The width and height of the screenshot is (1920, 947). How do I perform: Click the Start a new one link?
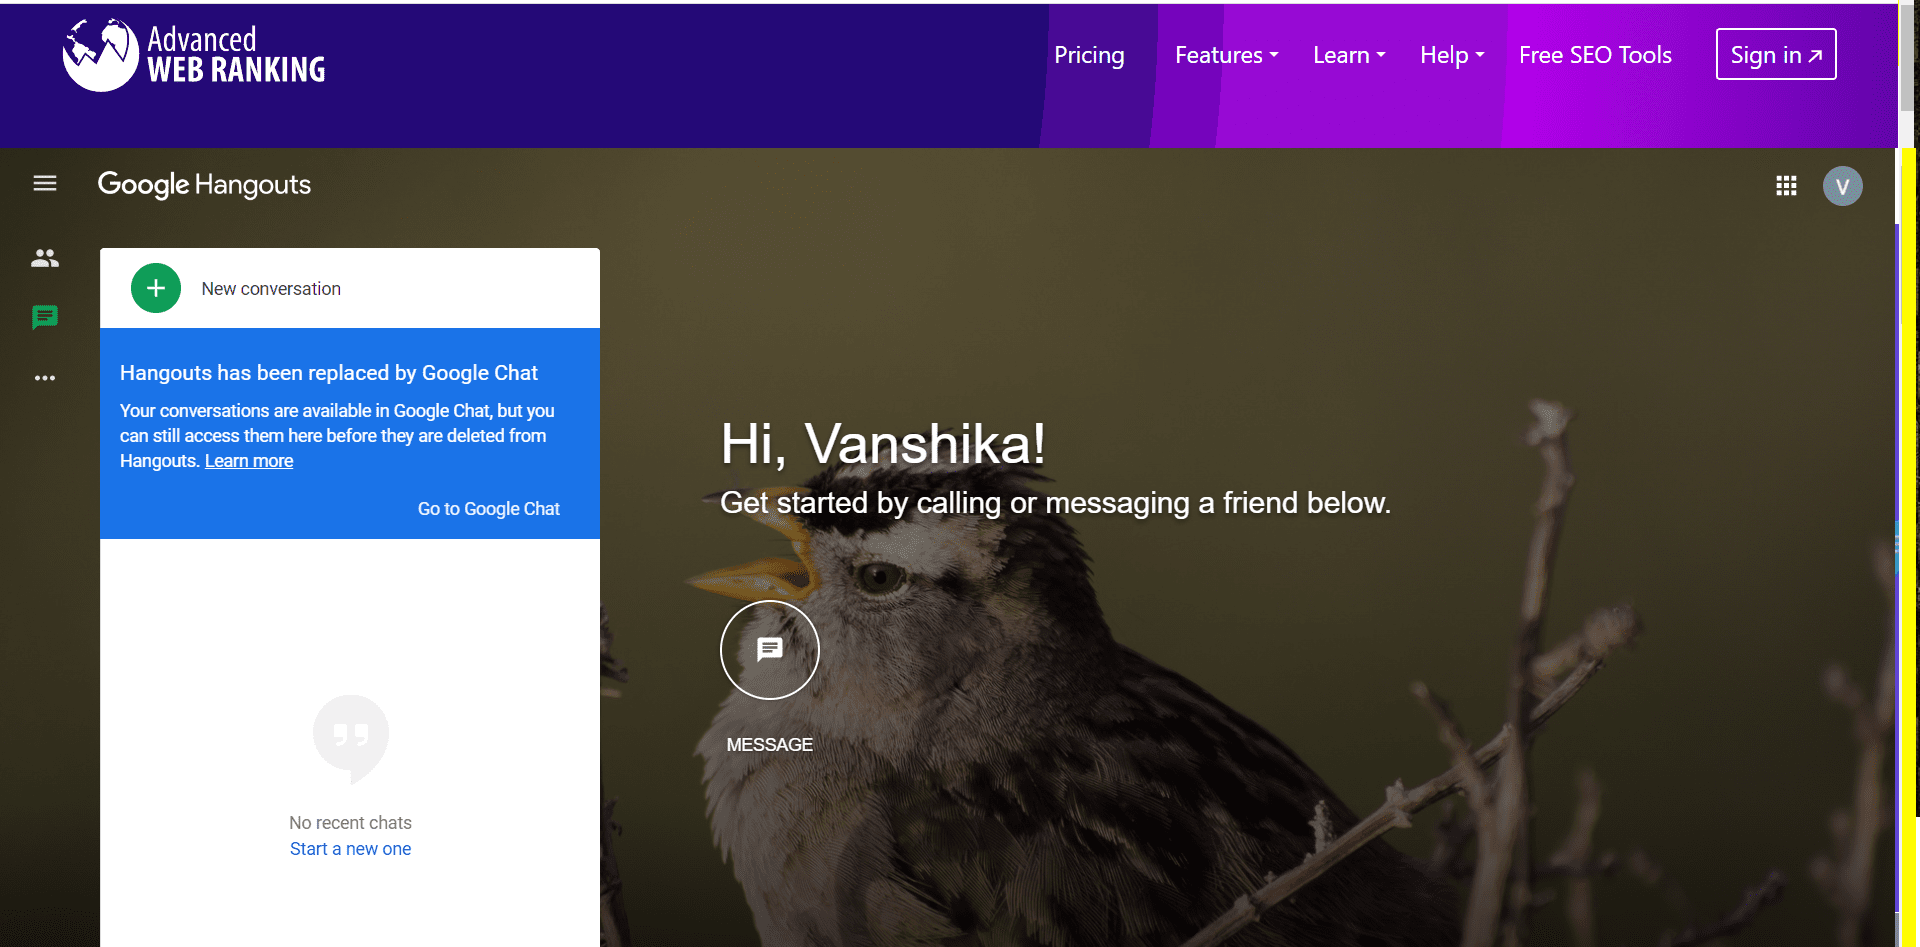point(350,849)
